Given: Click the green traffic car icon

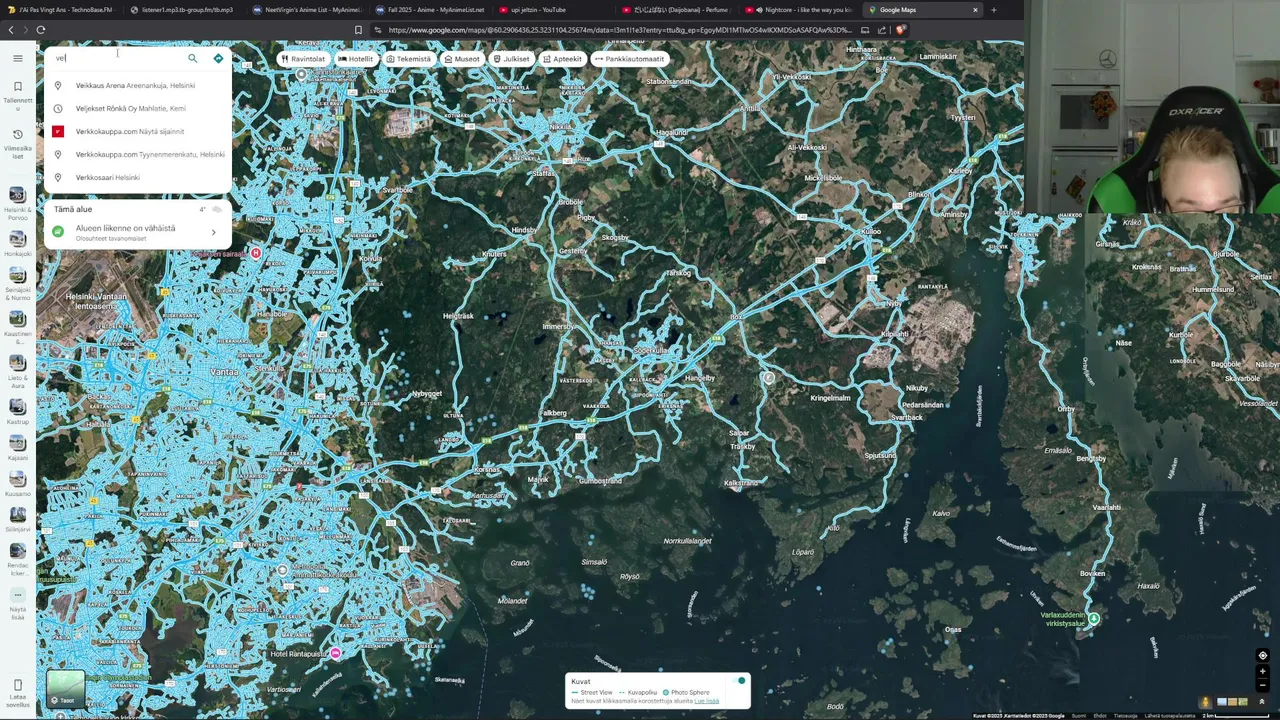Looking at the screenshot, I should pos(58,232).
